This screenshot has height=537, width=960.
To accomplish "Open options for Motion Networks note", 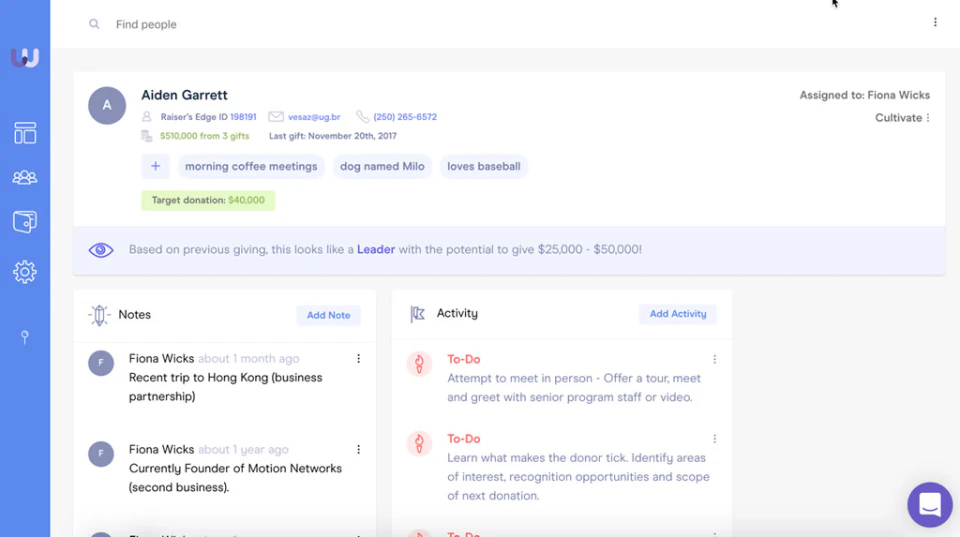I will [x=358, y=449].
